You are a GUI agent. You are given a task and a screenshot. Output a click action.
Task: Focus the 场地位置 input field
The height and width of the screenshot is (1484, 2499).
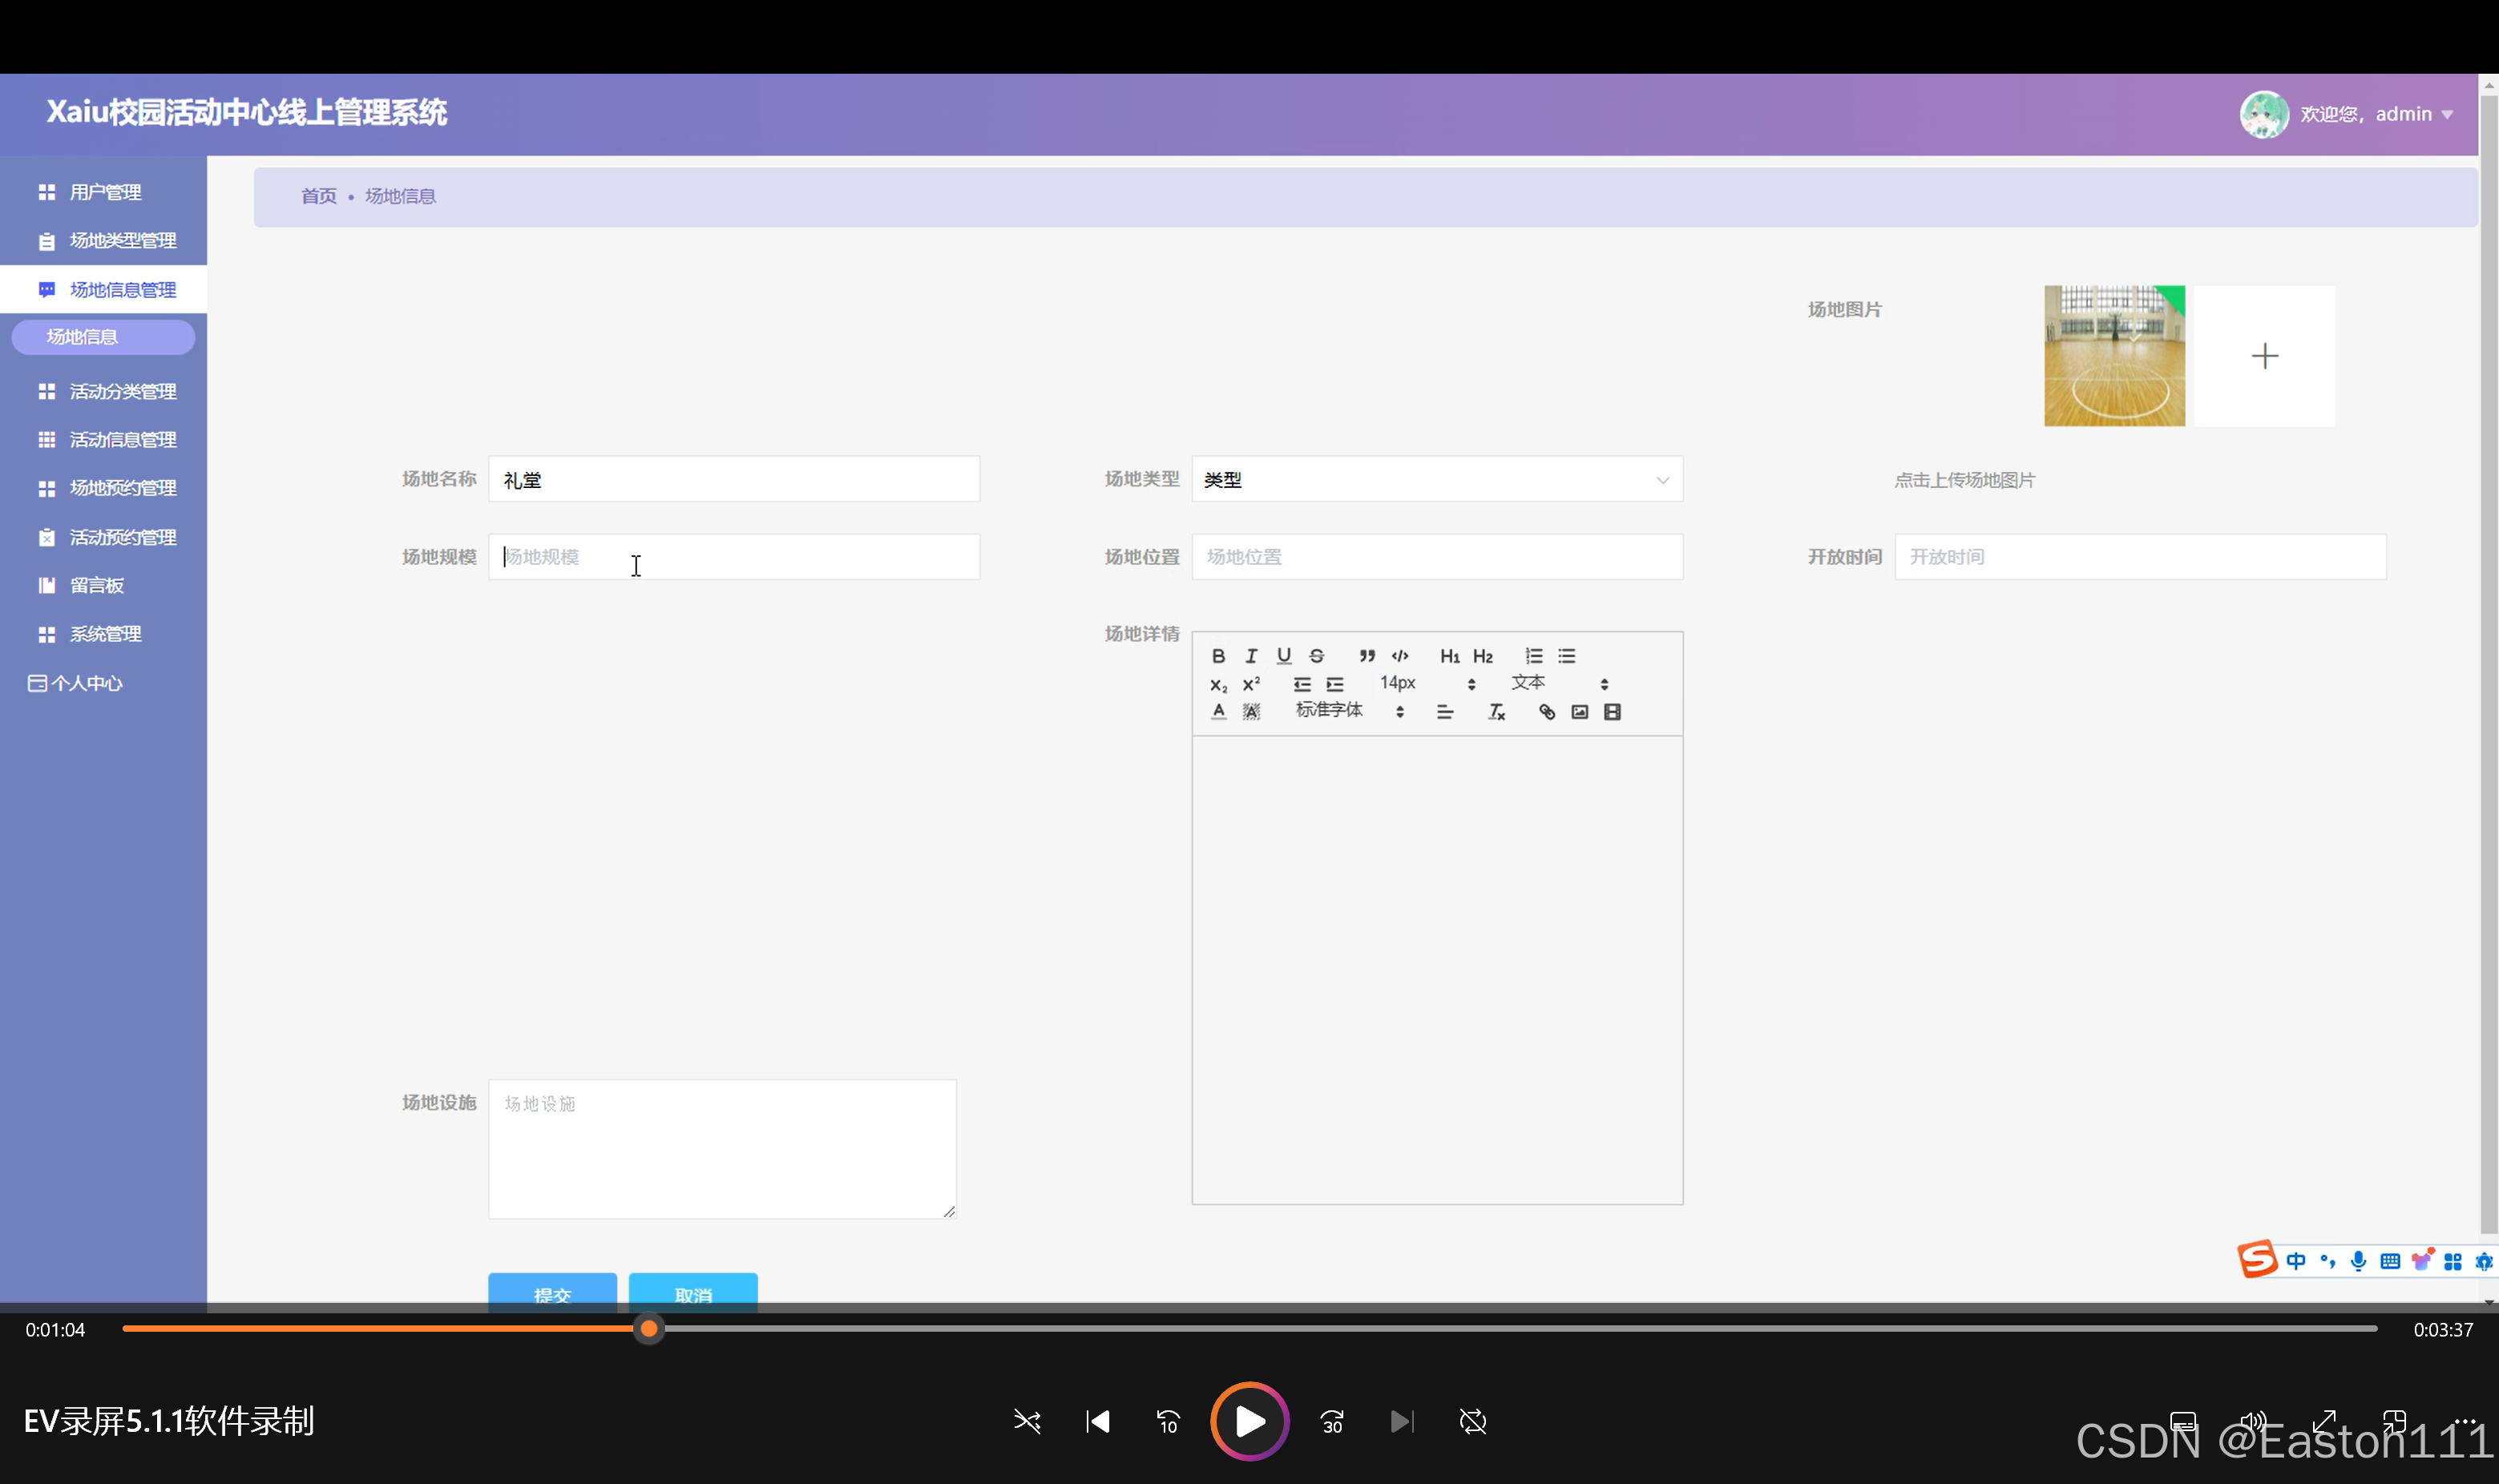(1437, 557)
